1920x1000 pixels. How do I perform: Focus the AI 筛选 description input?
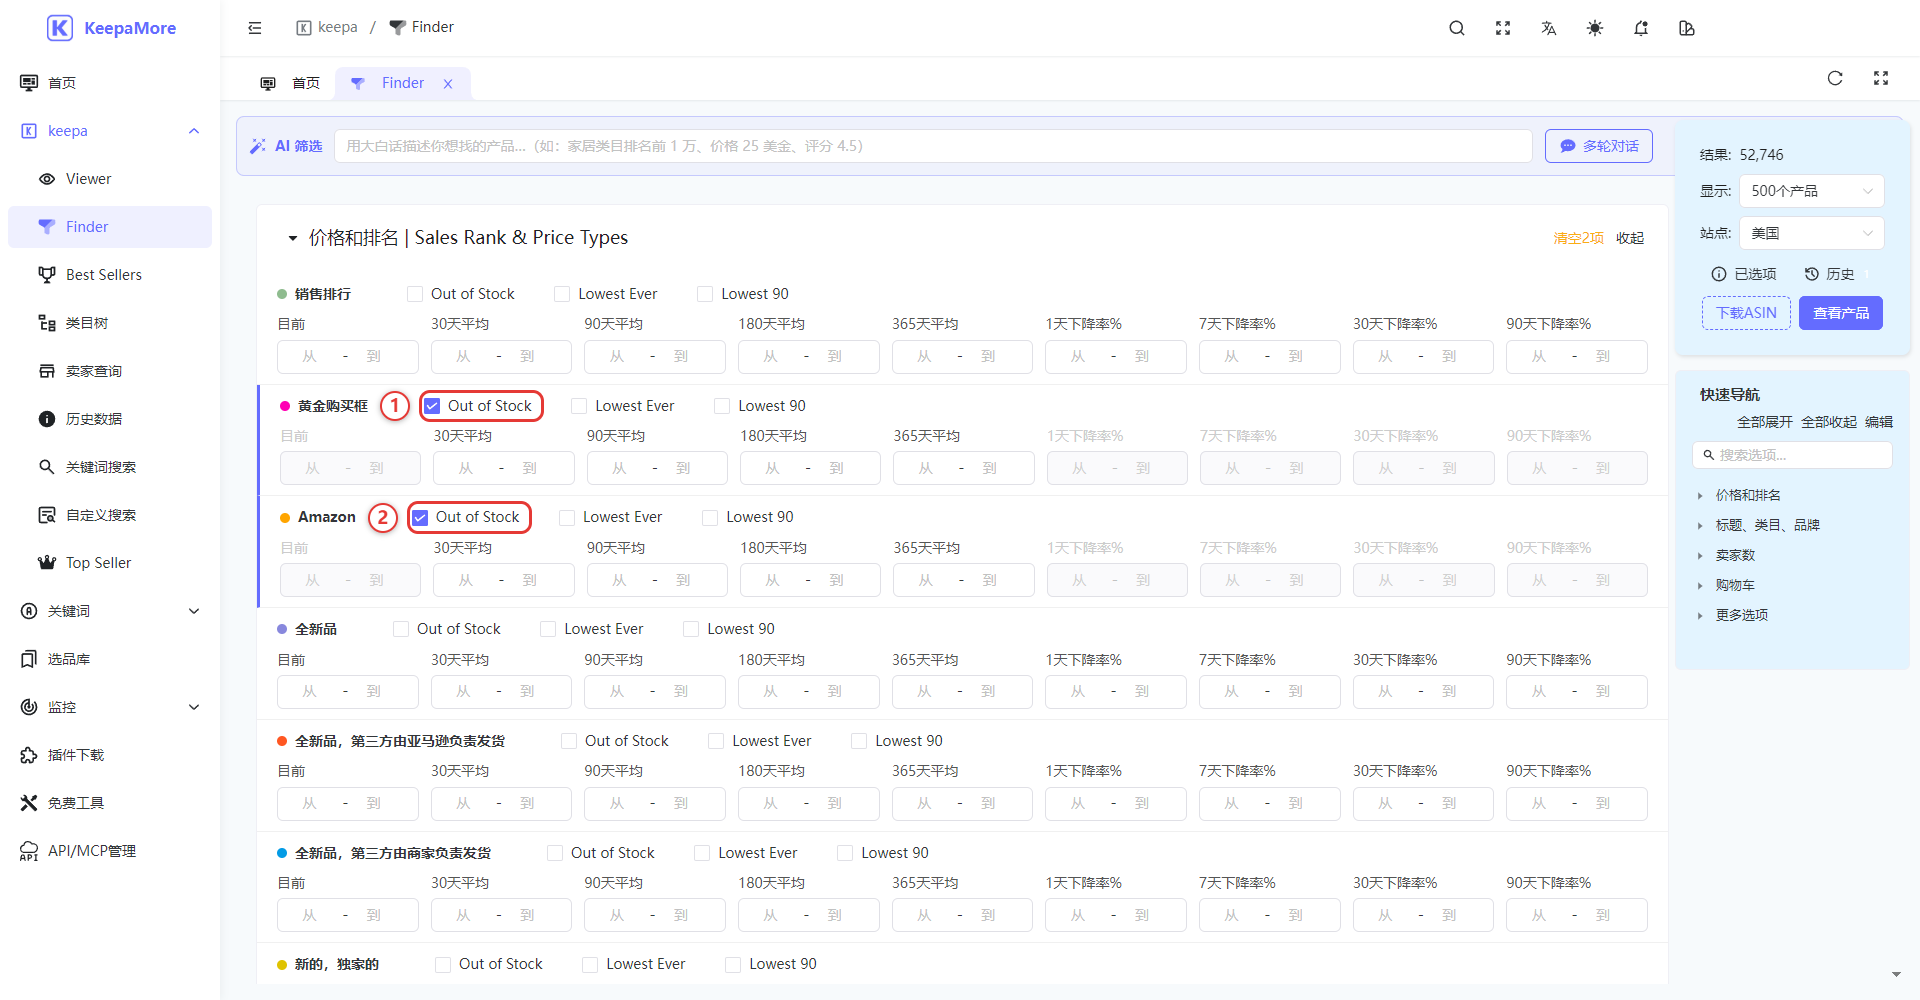point(933,146)
